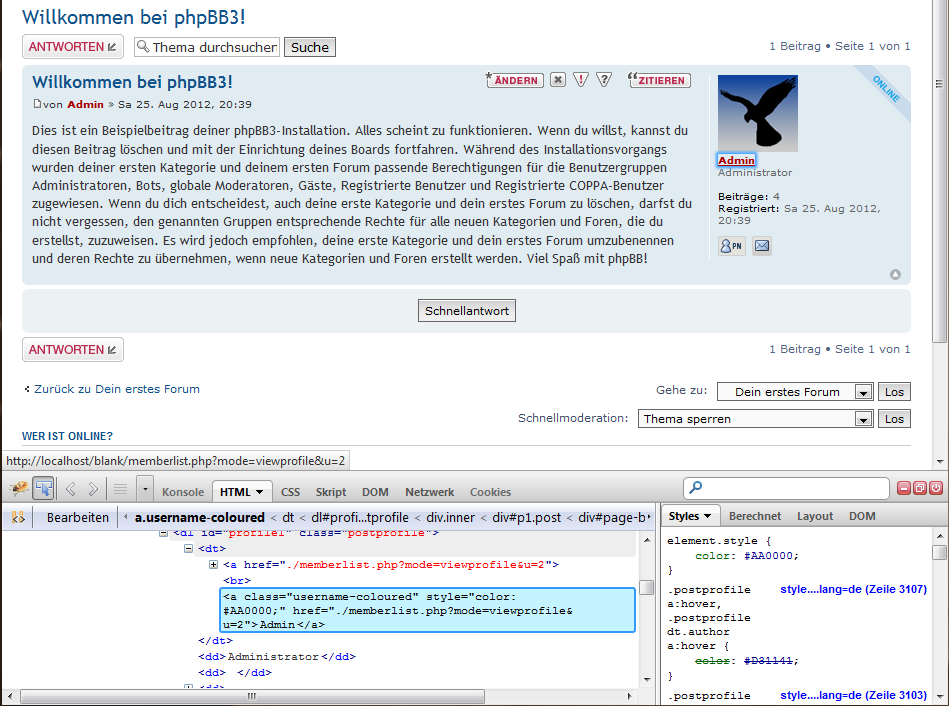Click the ANTWORTEN button below the post
The width and height of the screenshot is (949, 706).
[x=73, y=349]
